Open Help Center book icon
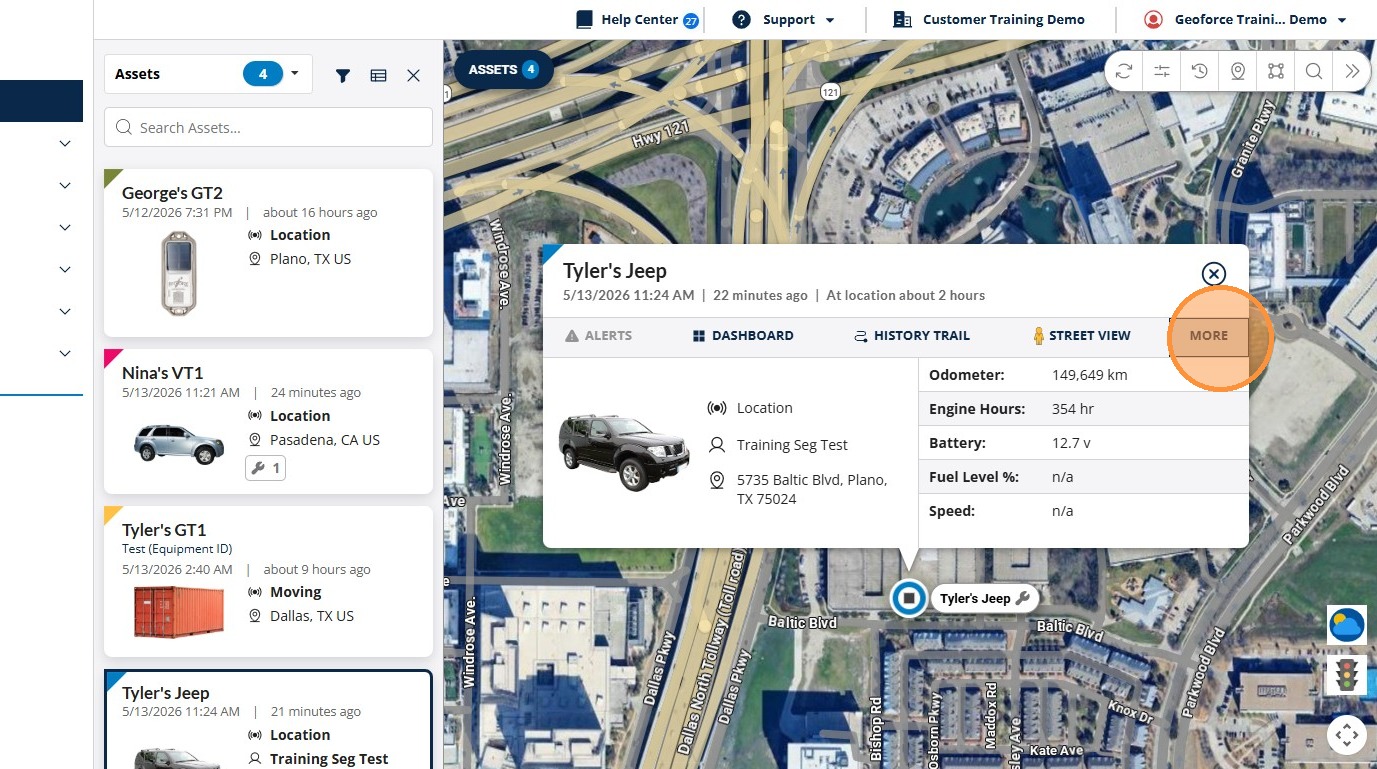This screenshot has width=1377, height=769. [584, 20]
